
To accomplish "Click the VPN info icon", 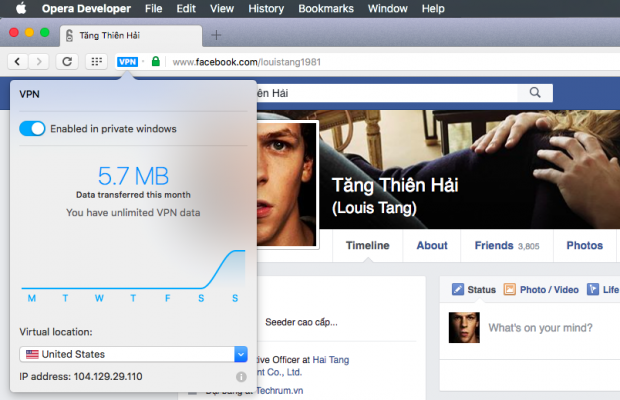I will coord(240,377).
